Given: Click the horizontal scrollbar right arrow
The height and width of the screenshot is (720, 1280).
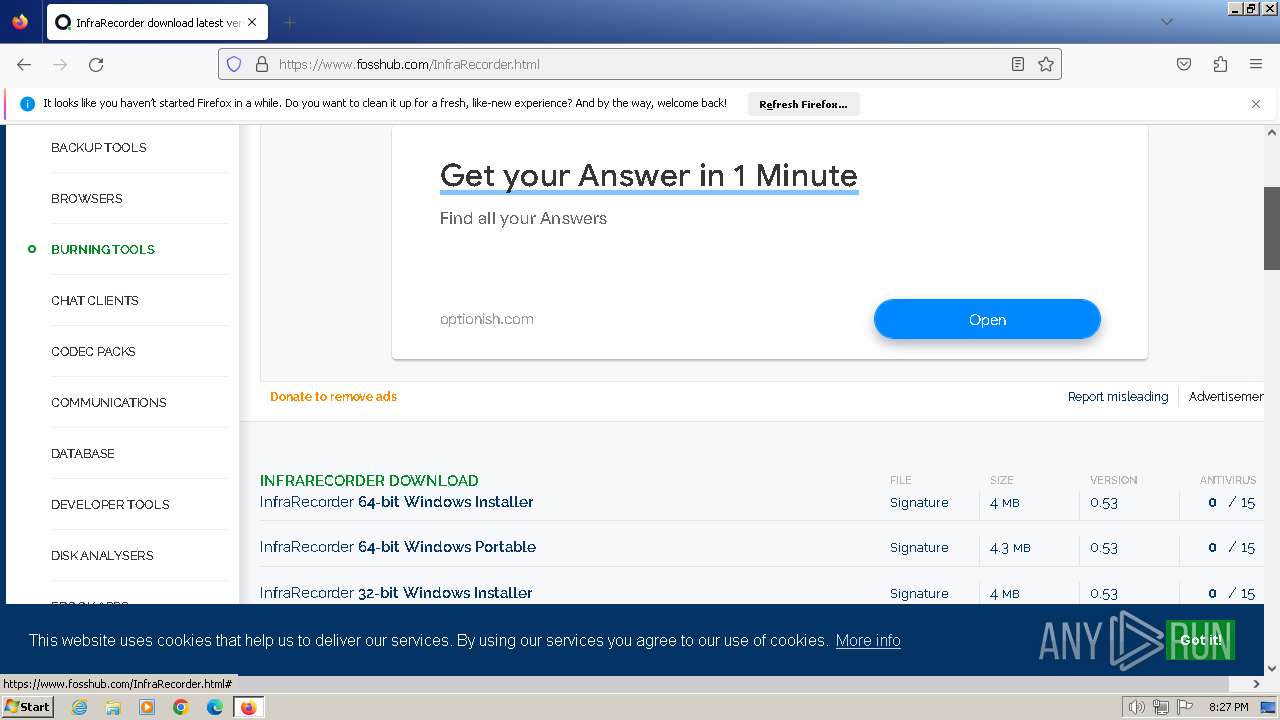Looking at the screenshot, I should point(1257,684).
